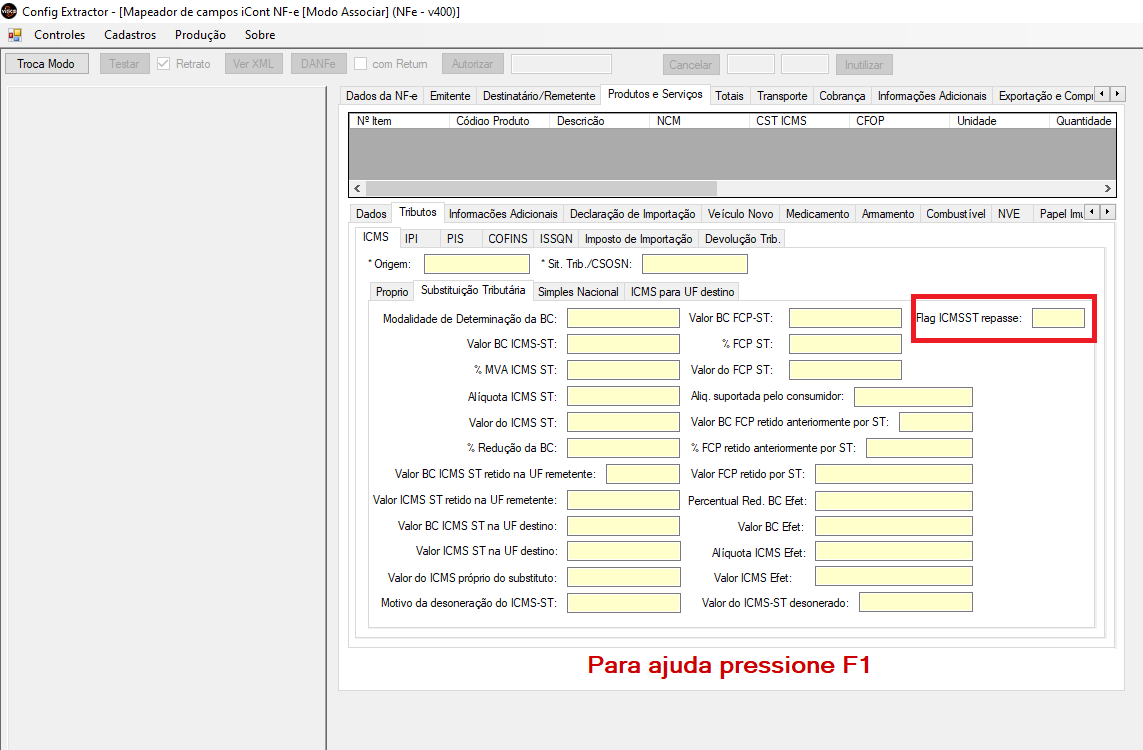The image size is (1143, 750).
Task: Click the menu bar window icon beside Controles
Action: tap(15, 35)
